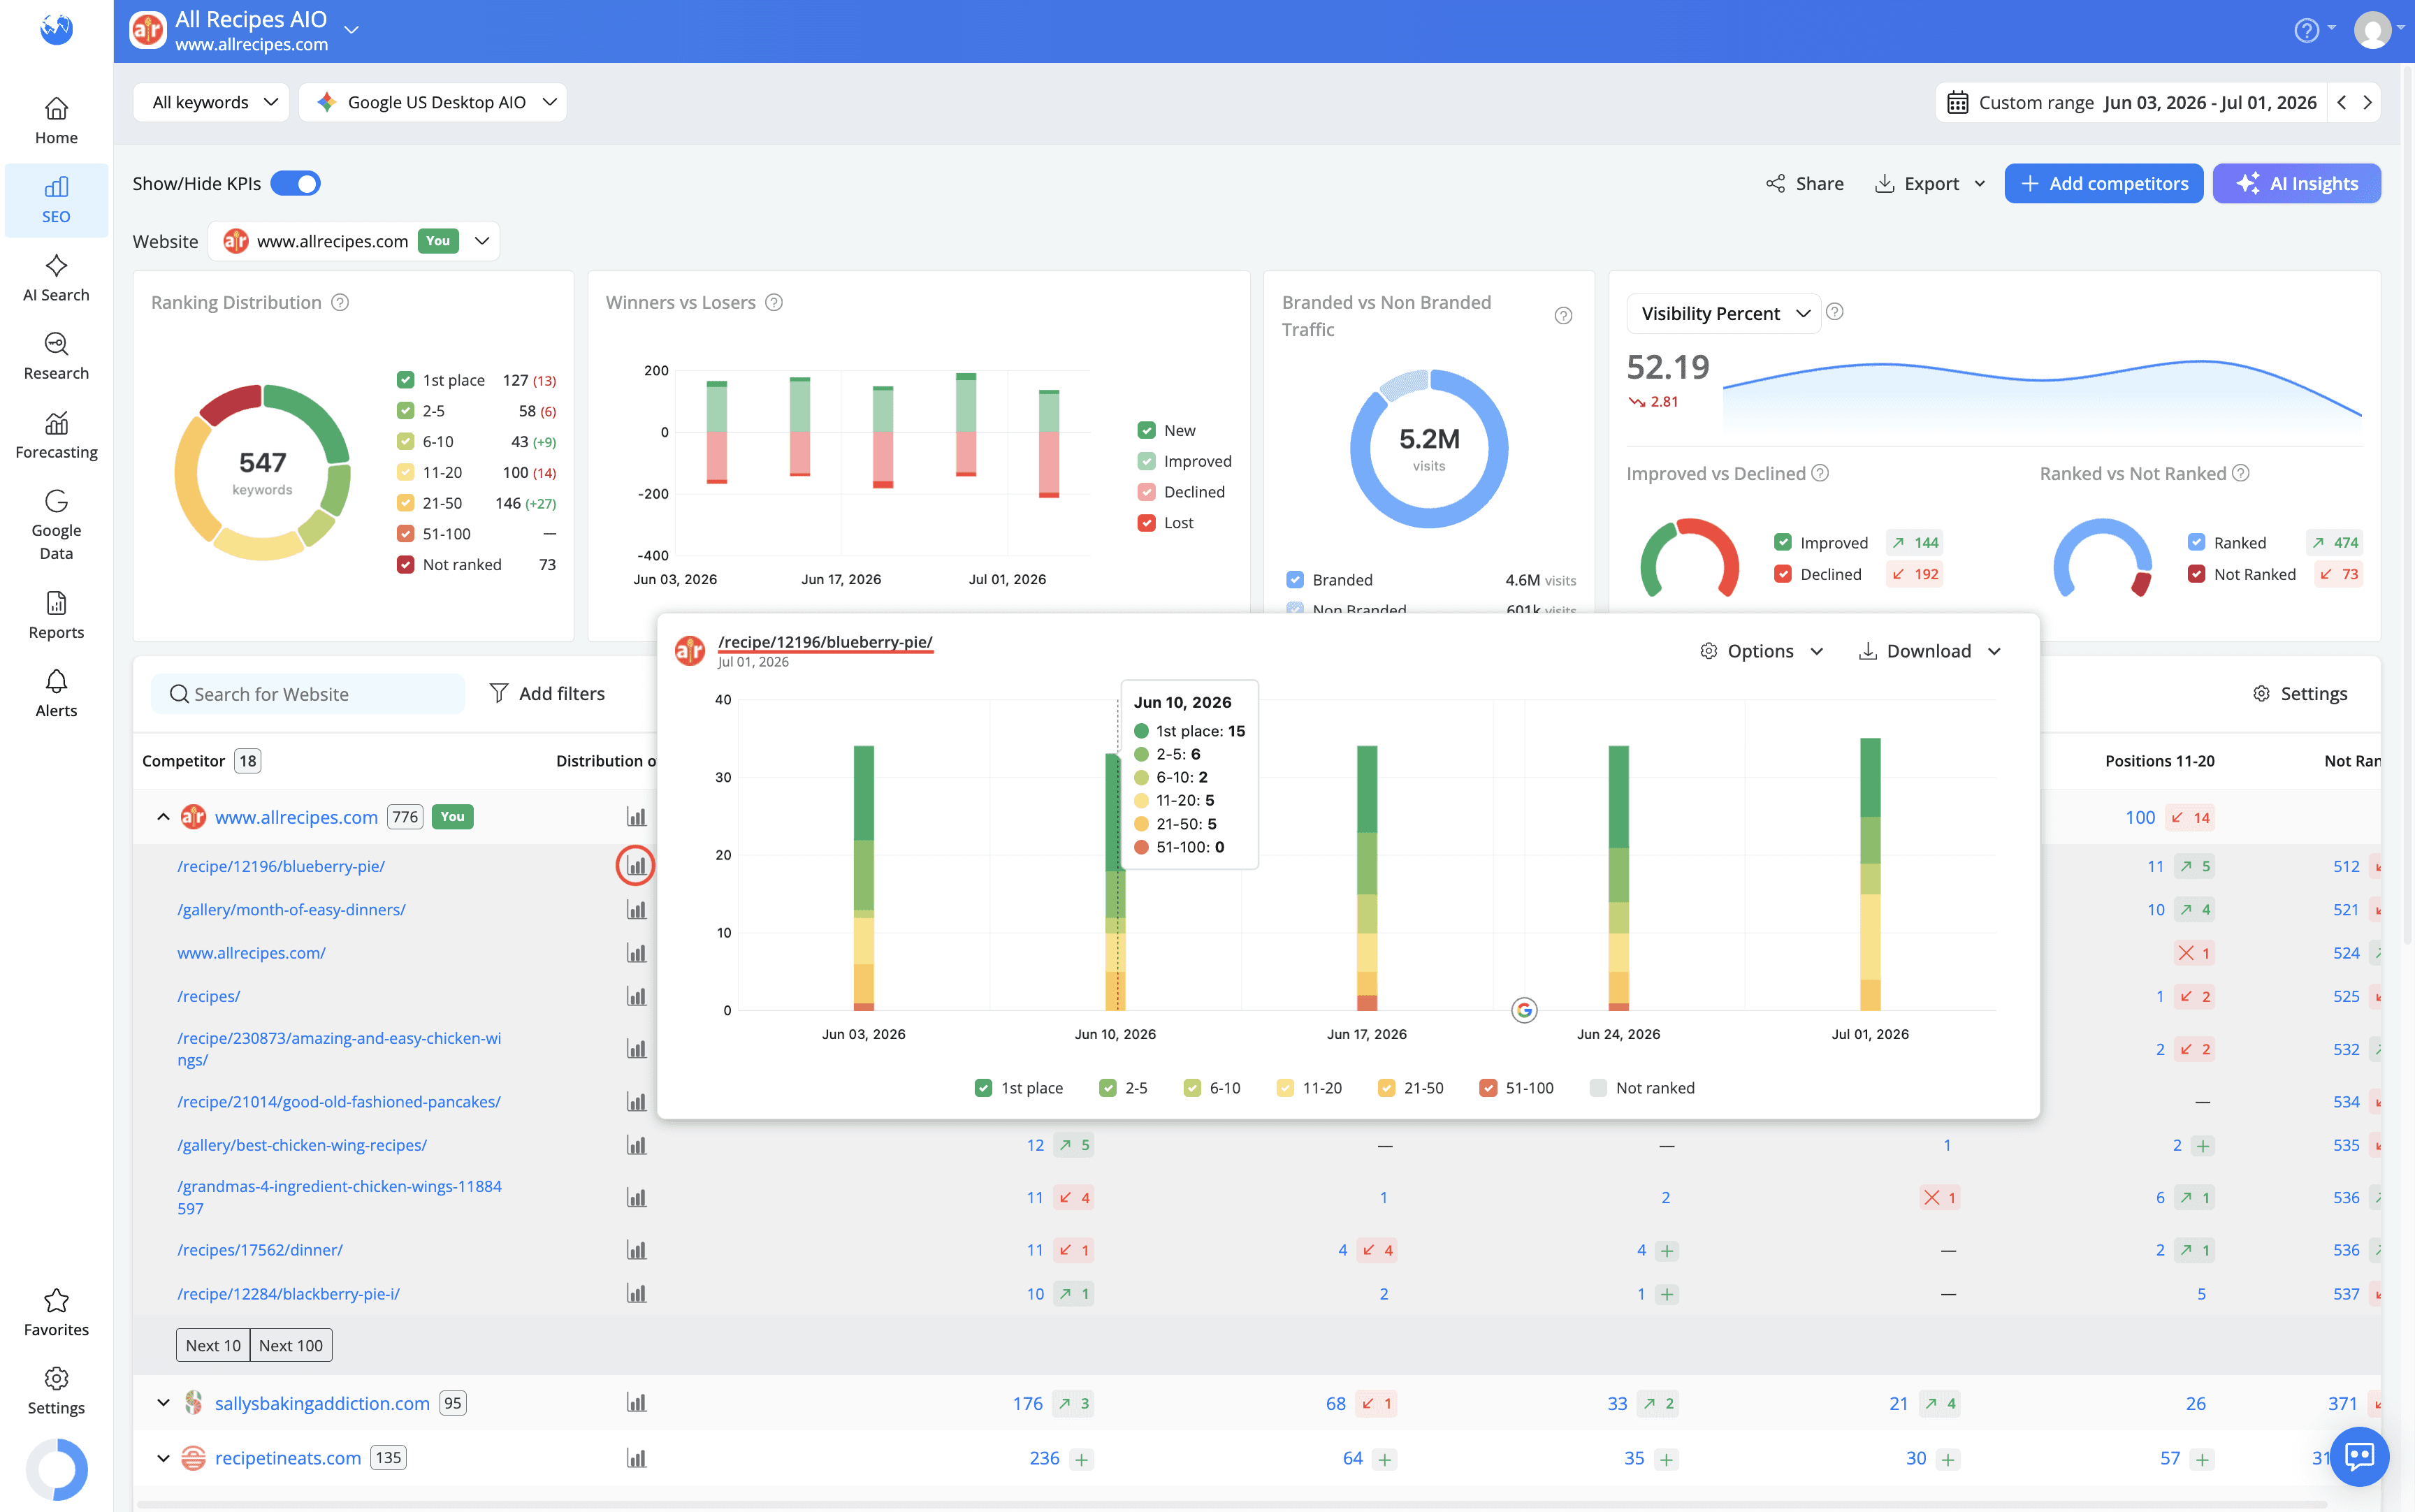
Task: Open the Home section in sidebar
Action: [x=56, y=121]
